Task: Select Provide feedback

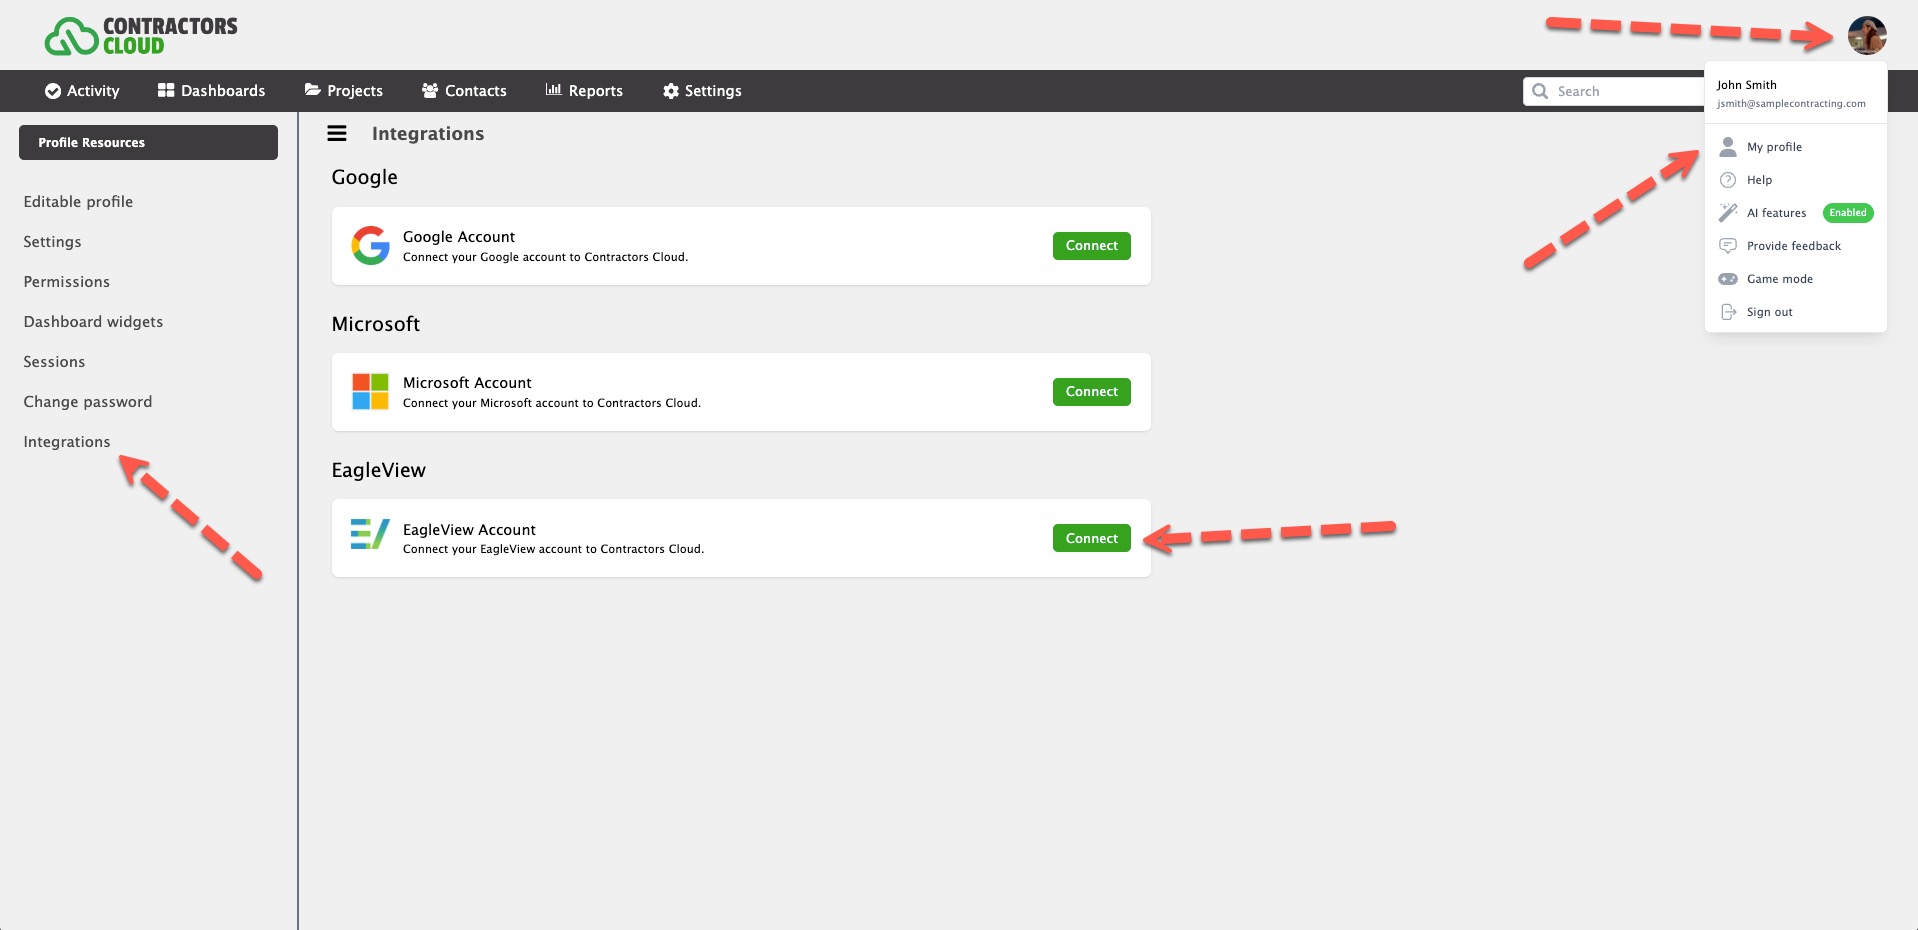Action: coord(1795,246)
